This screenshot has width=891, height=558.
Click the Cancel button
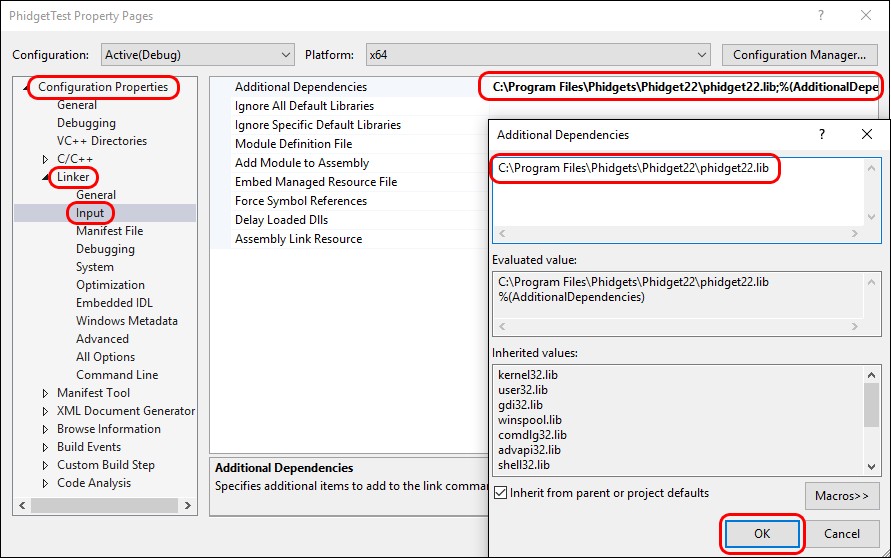tap(843, 534)
